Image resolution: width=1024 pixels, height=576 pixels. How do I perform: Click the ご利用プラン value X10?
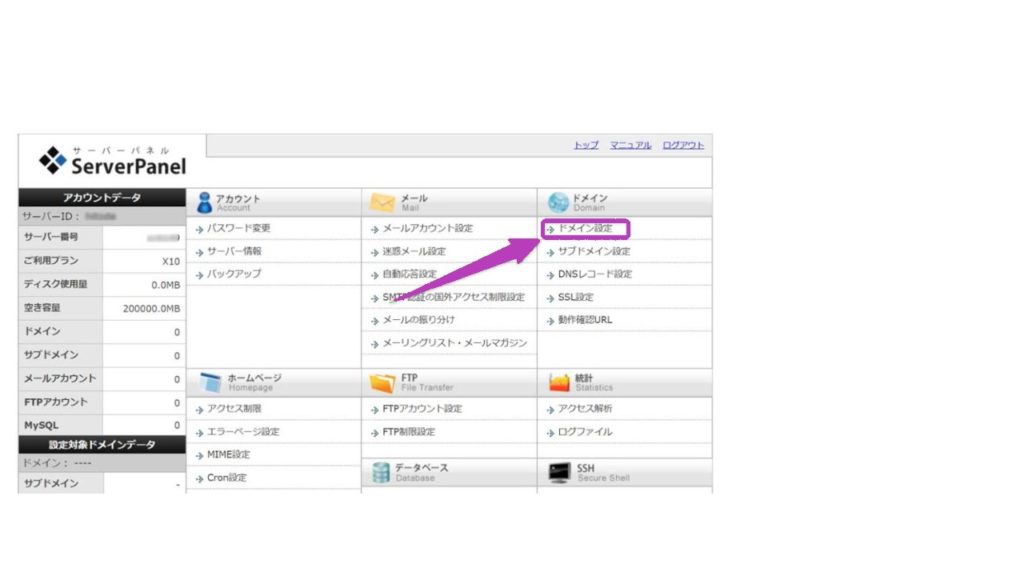tap(171, 261)
